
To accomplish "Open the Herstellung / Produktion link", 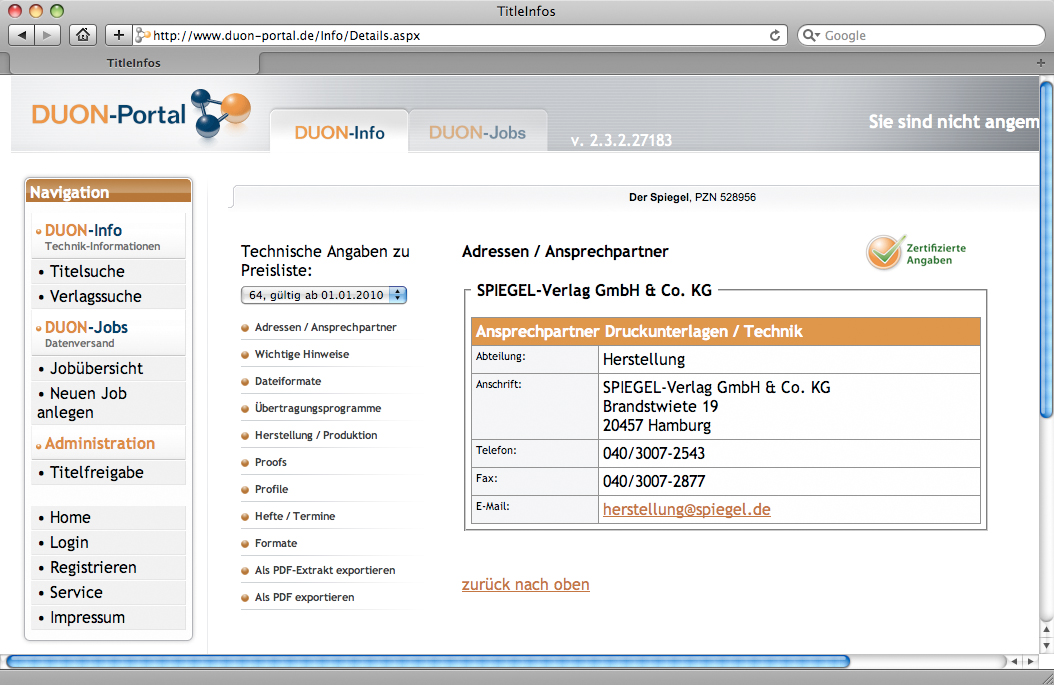I will point(316,435).
